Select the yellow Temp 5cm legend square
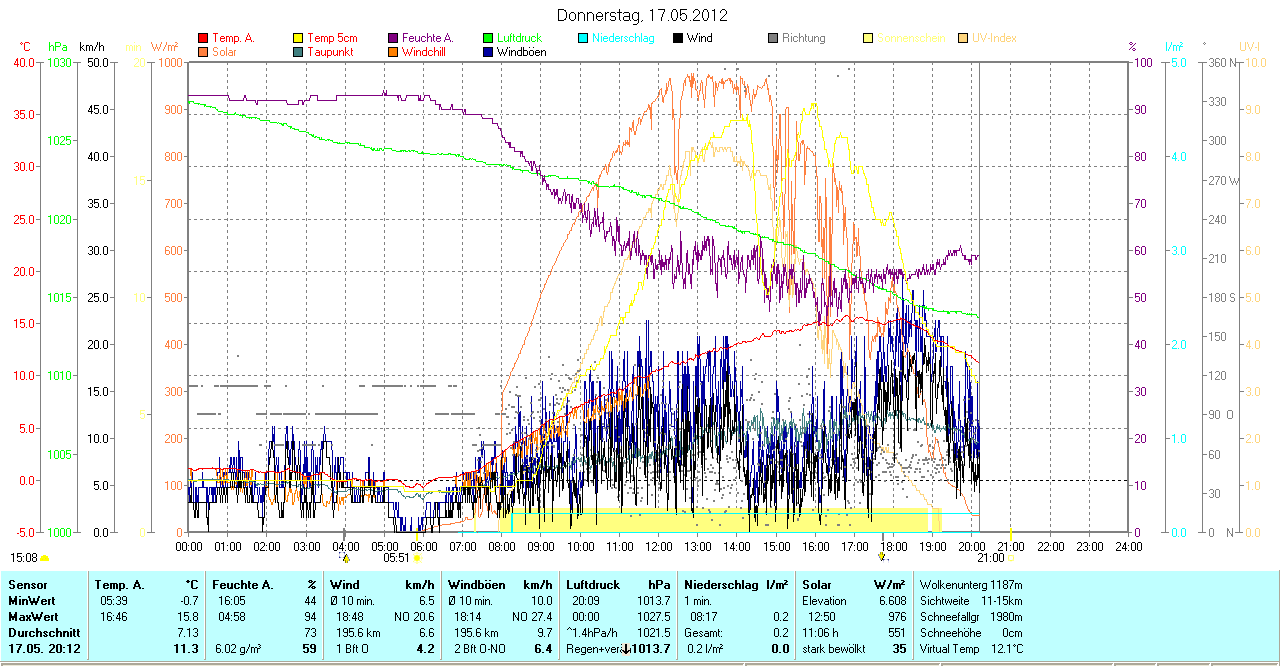Viewport: 1280px width, 666px height. (x=298, y=38)
